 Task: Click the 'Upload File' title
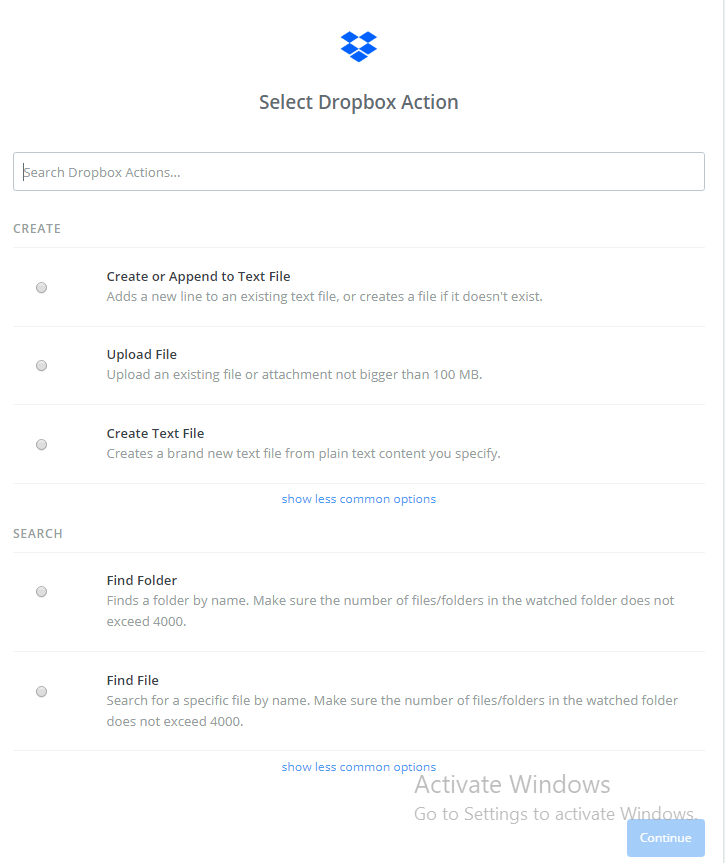click(141, 354)
